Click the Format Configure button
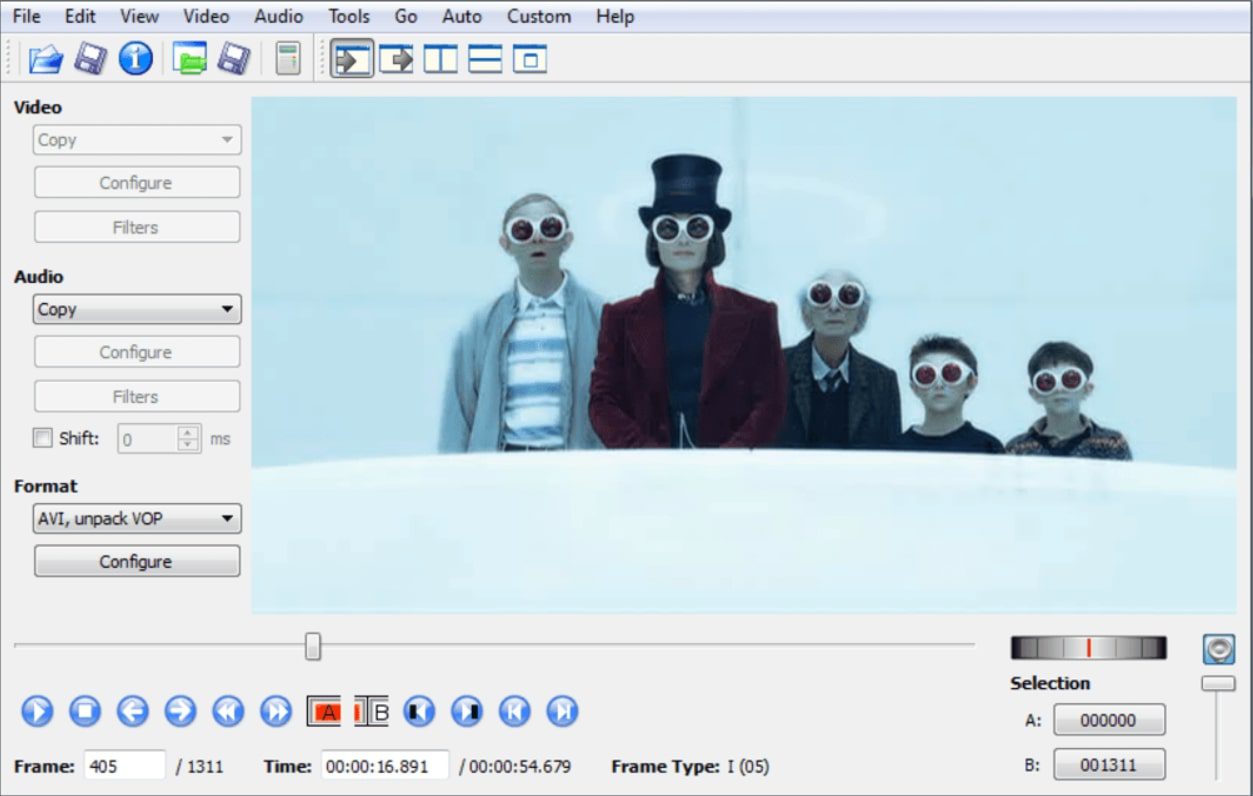Screen dimensions: 1253x796 [x=137, y=561]
